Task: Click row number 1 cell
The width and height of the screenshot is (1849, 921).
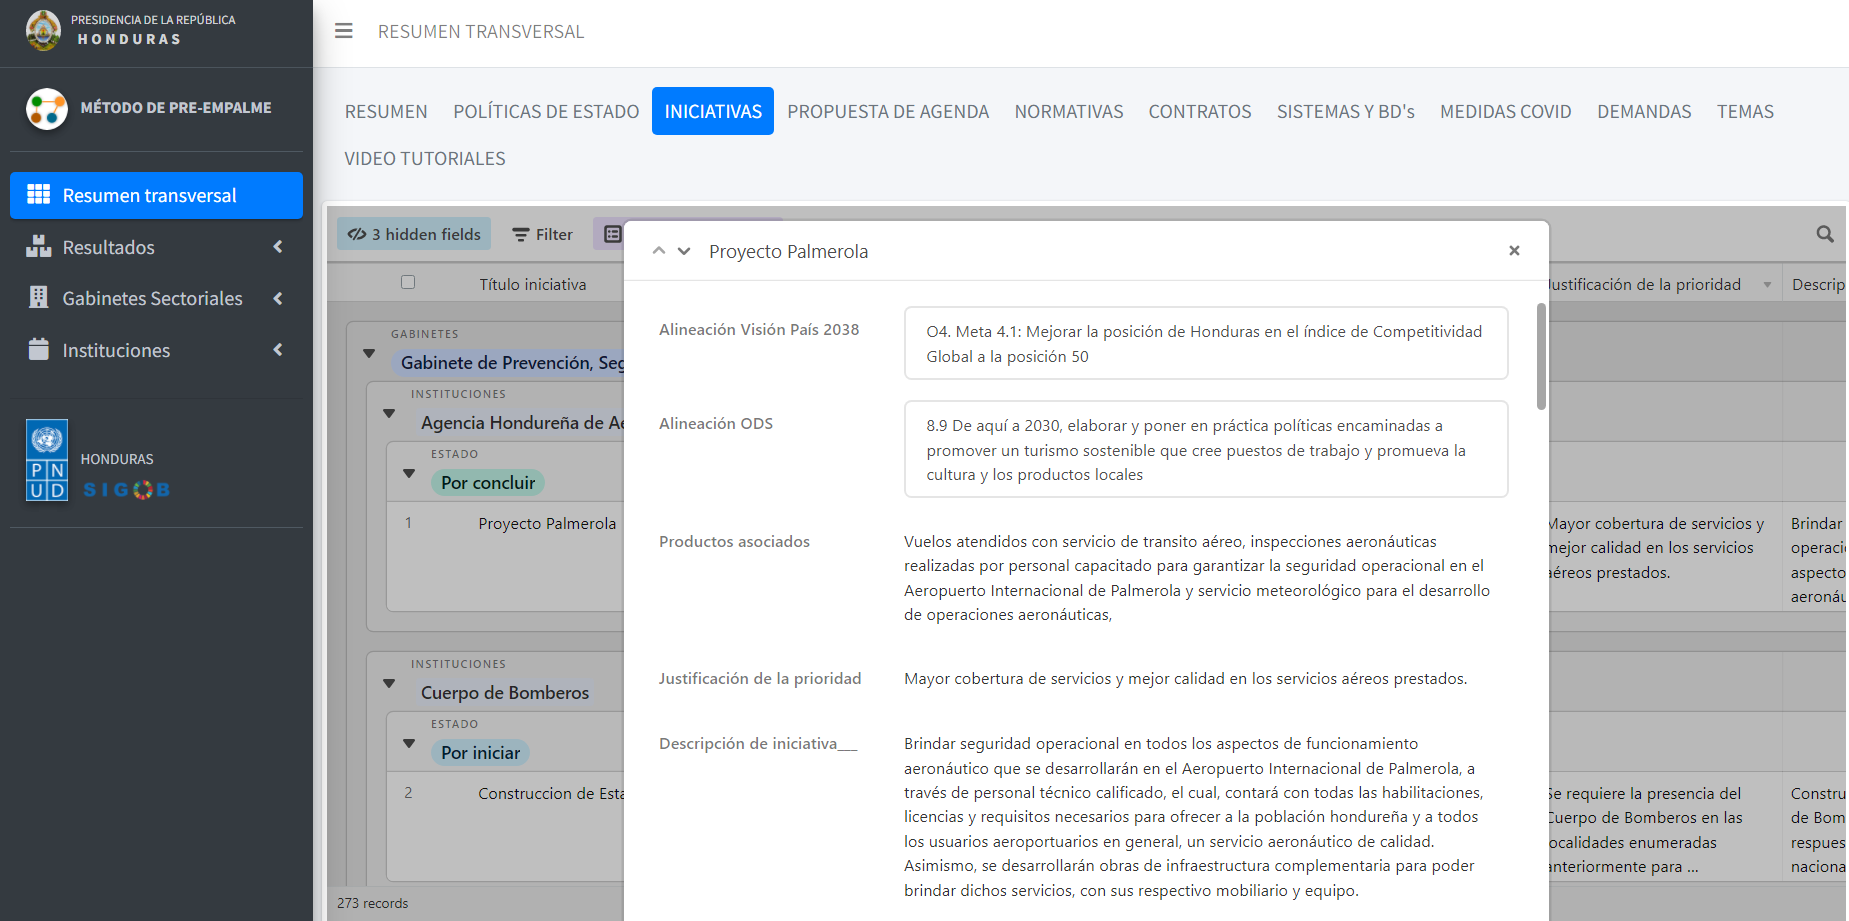Action: pyautogui.click(x=408, y=522)
